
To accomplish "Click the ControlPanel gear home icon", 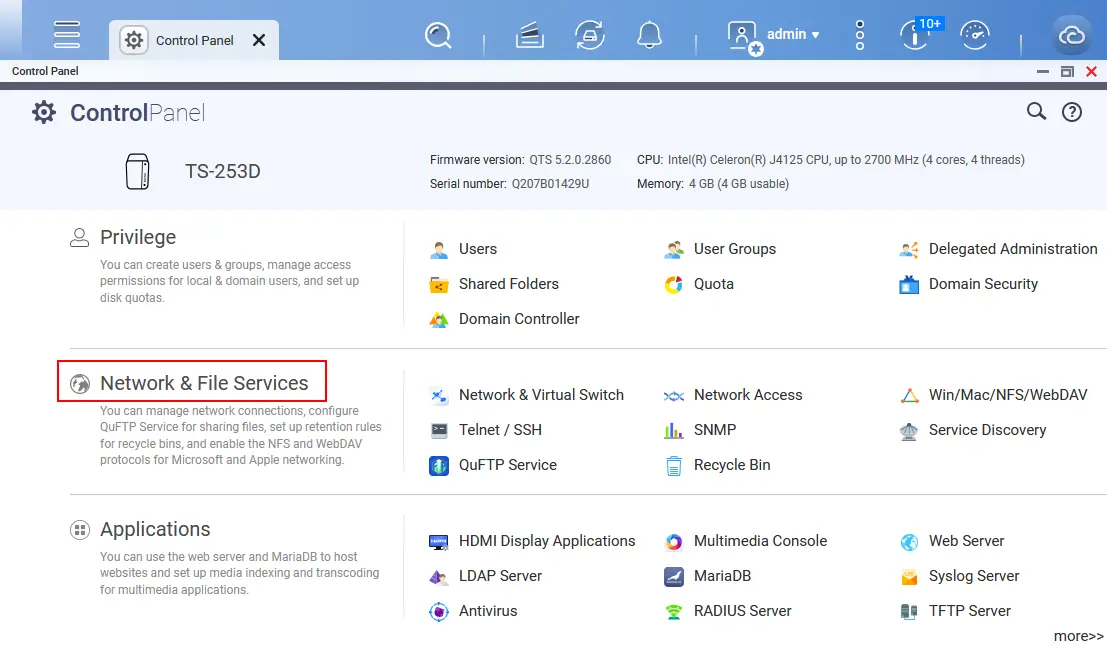I will pyautogui.click(x=44, y=112).
